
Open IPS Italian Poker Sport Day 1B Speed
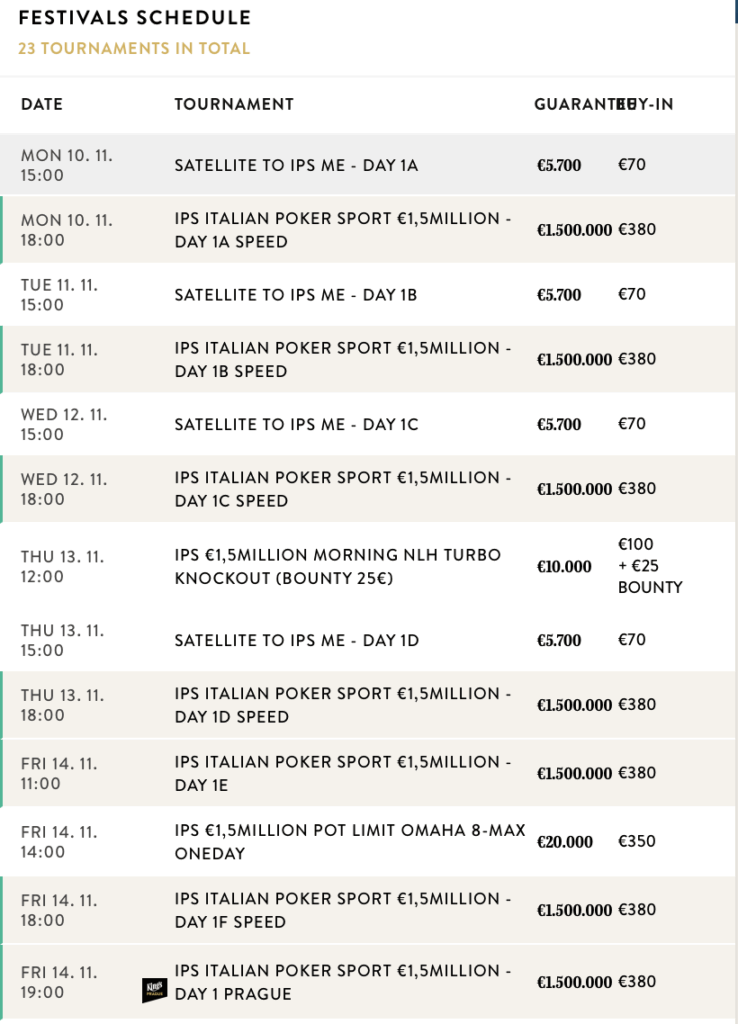point(342,360)
